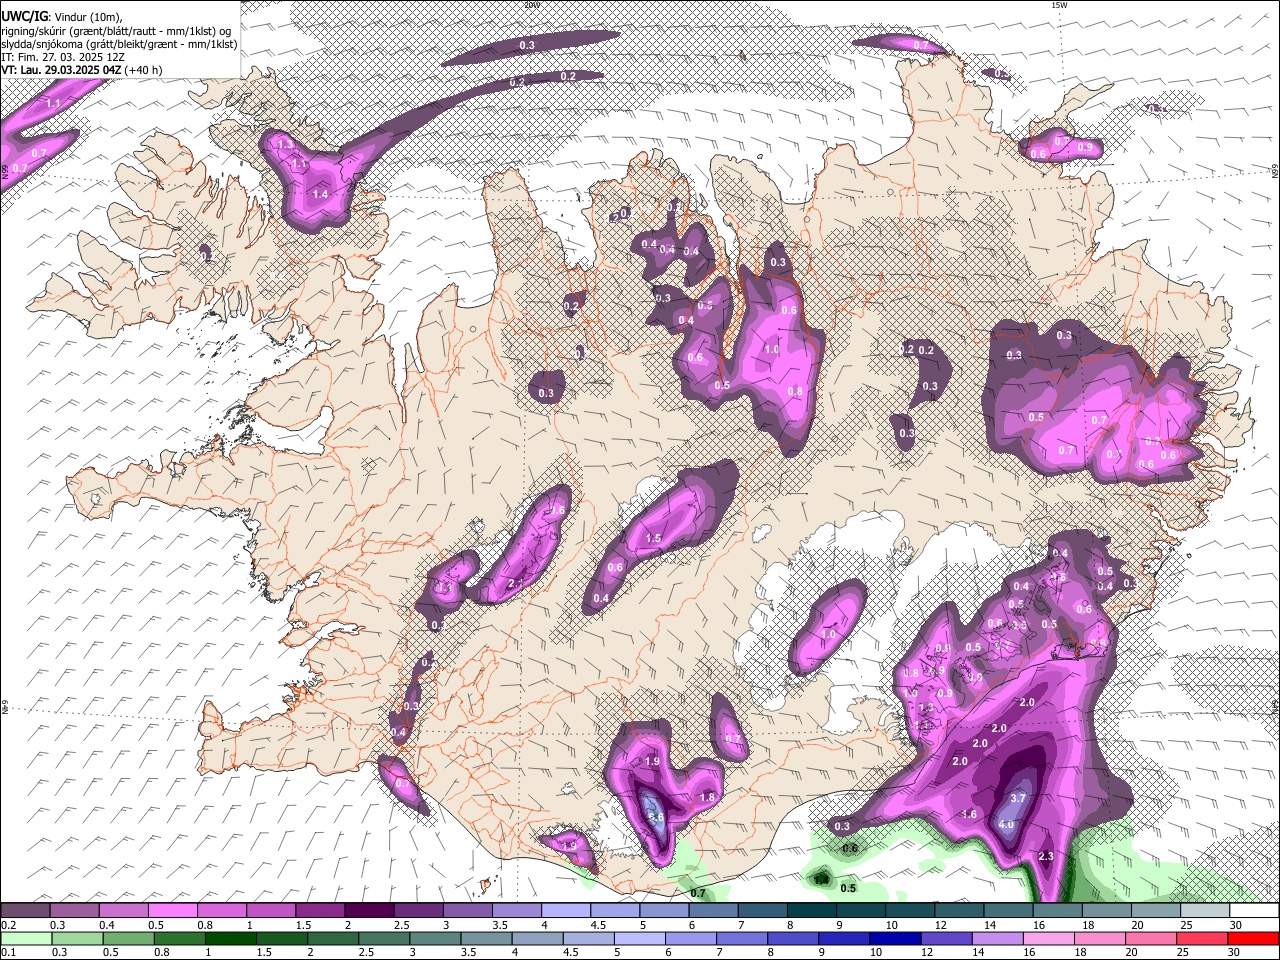Click the '0.2' label of upper legend row
1280x960 pixels.
click(7, 925)
